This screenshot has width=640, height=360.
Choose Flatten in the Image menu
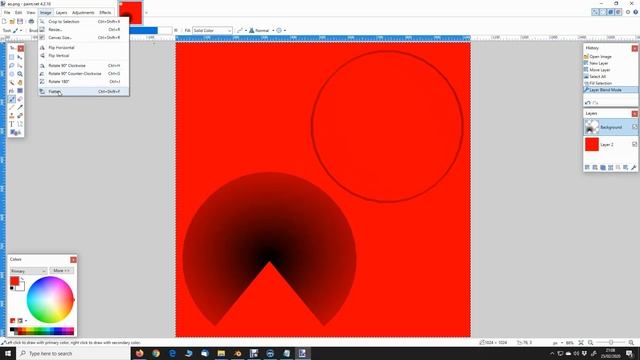tap(84, 91)
